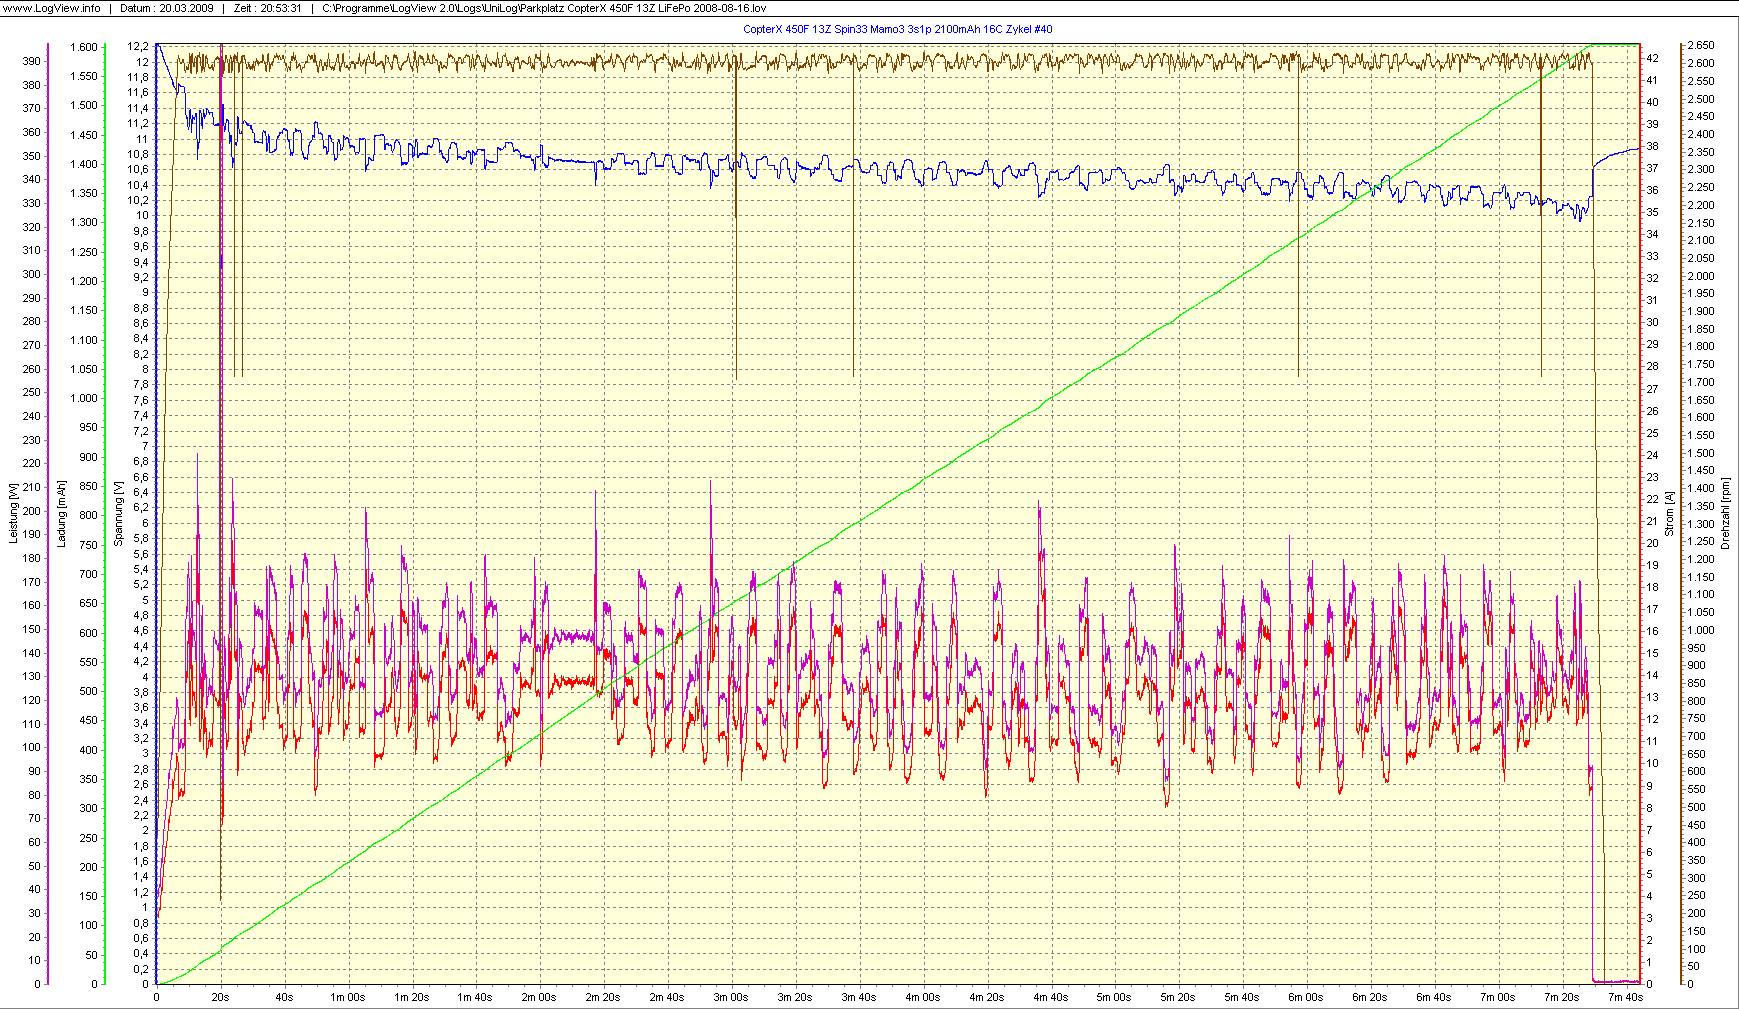This screenshot has height=1009, width=1739.
Task: Select the .lov log file path in header
Action: 544,8
